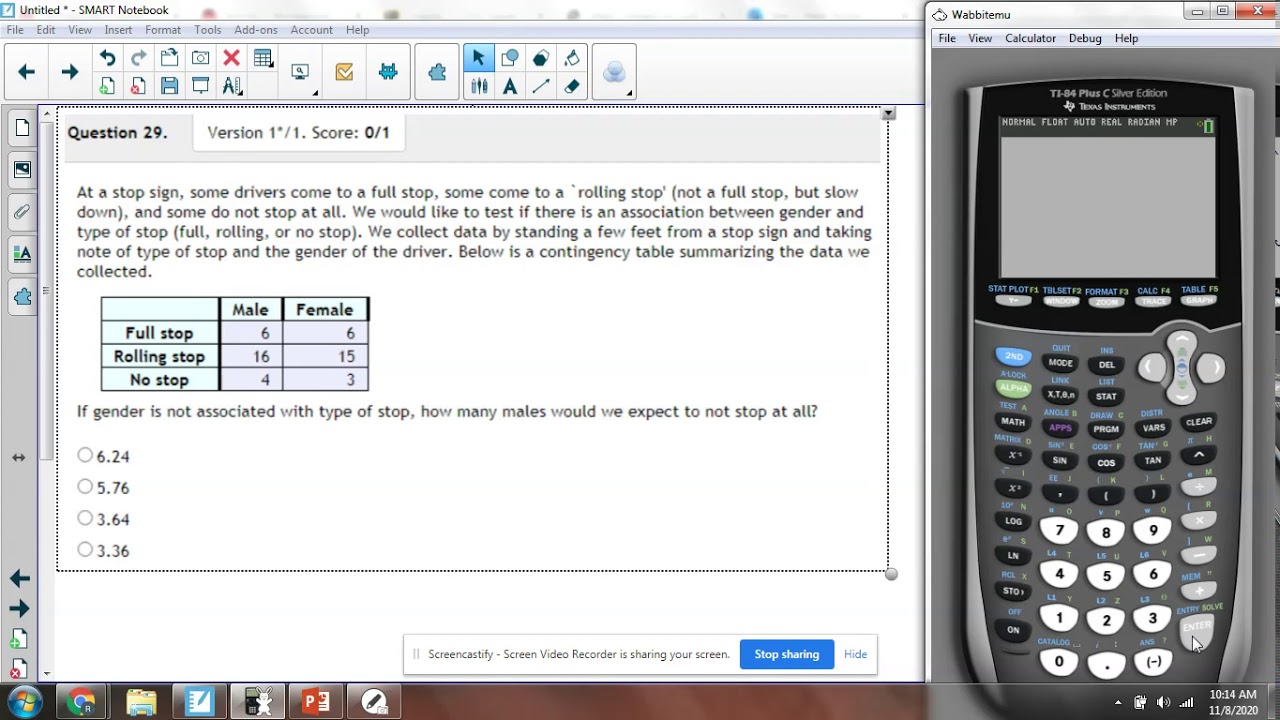This screenshot has height=720, width=1280.
Task: Select answer option 3.36
Action: 85,550
